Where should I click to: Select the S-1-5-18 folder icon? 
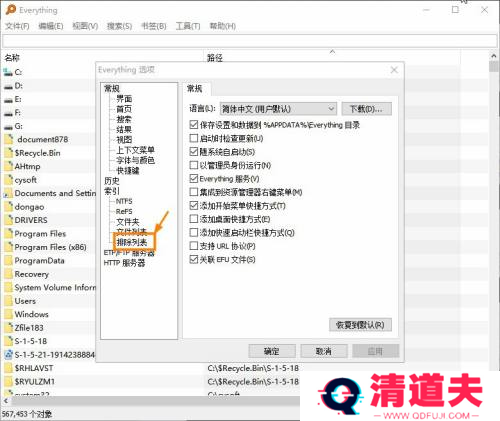pyautogui.click(x=9, y=341)
